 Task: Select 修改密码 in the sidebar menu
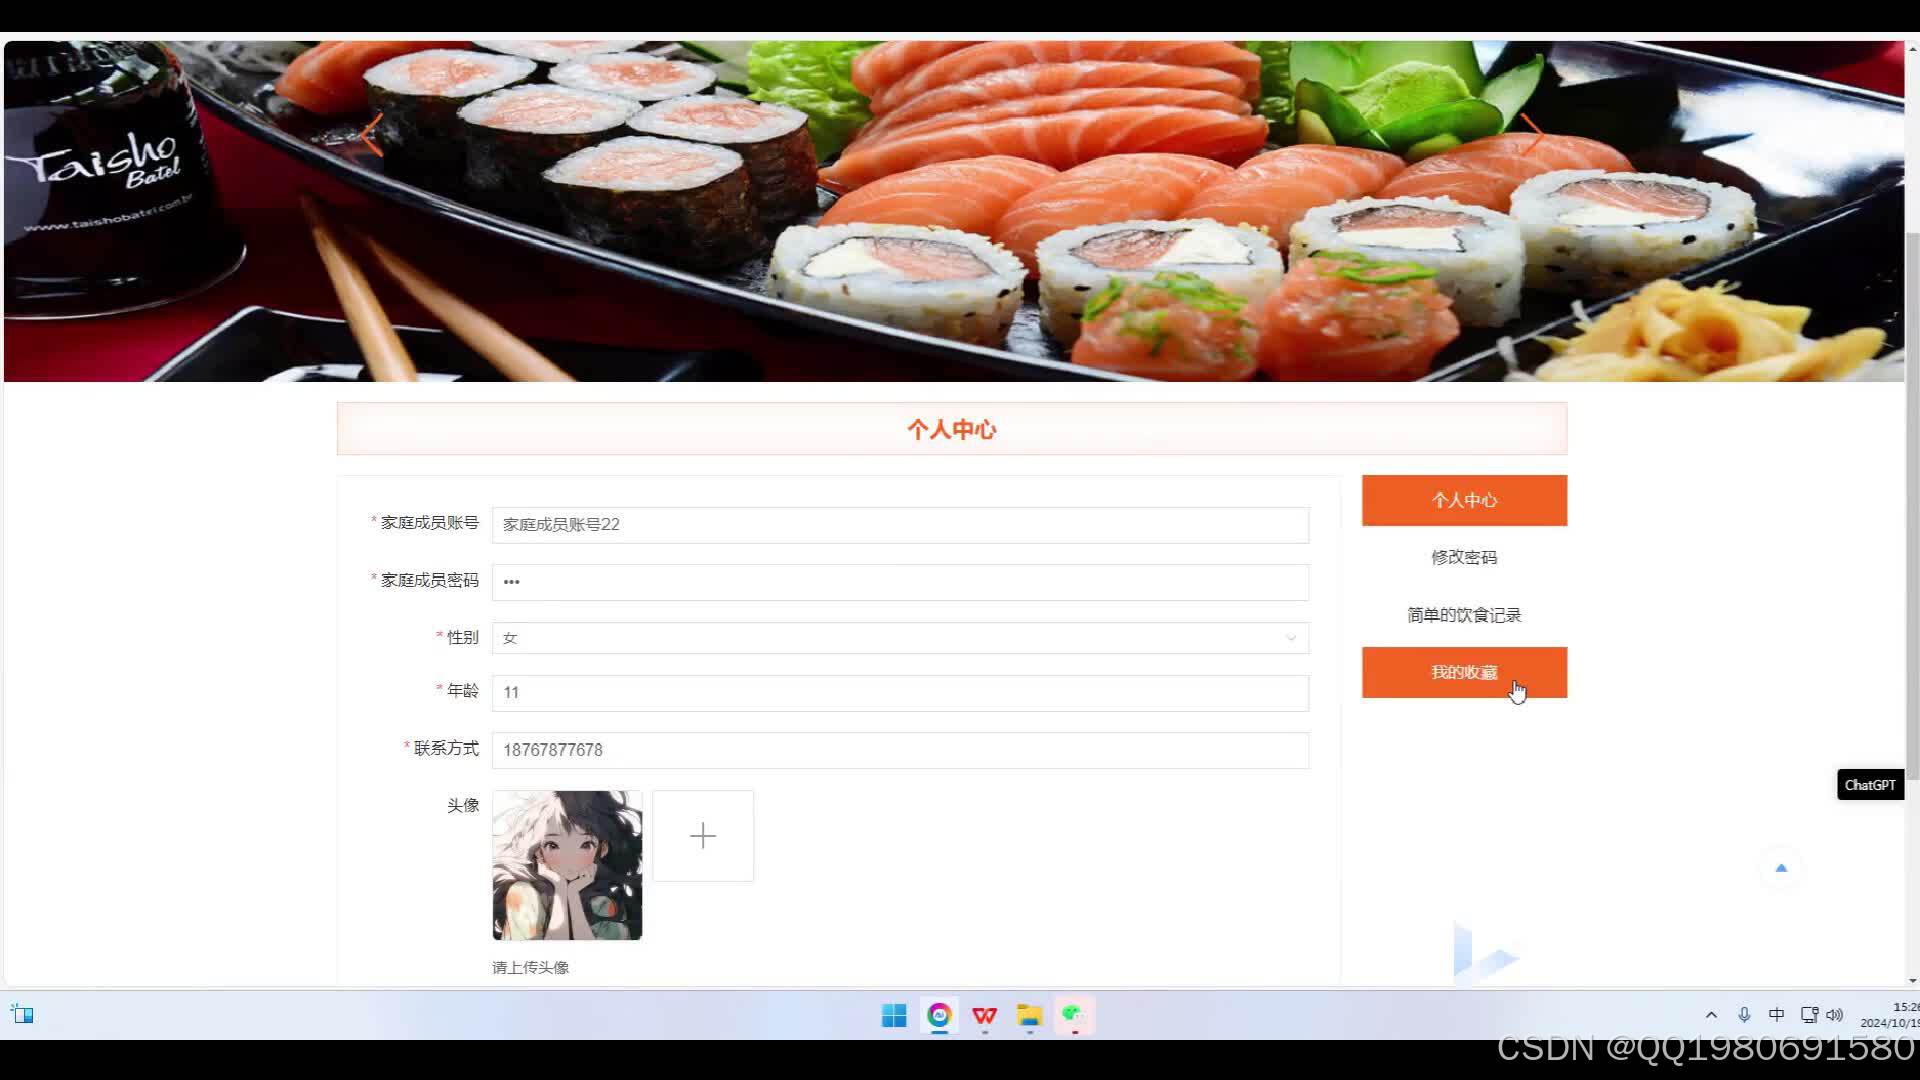1463,557
